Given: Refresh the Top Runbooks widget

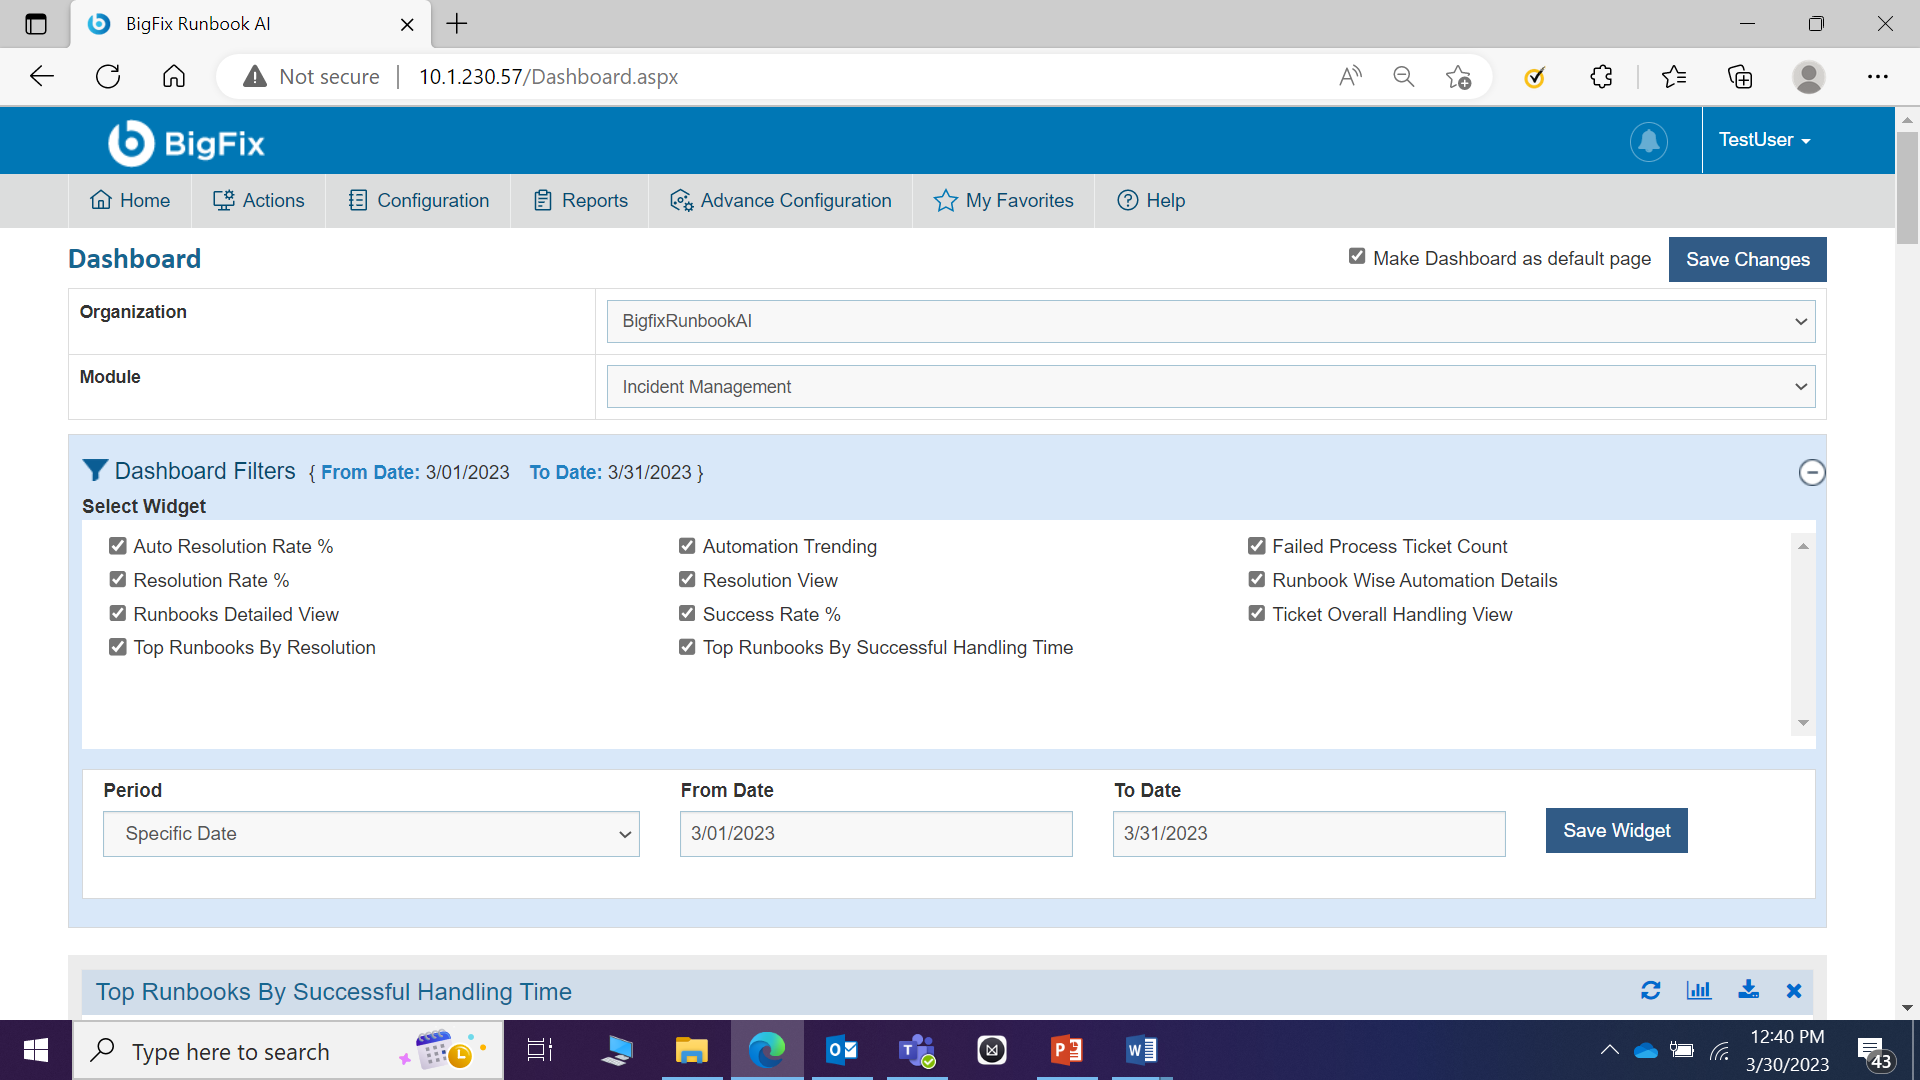Looking at the screenshot, I should point(1650,990).
